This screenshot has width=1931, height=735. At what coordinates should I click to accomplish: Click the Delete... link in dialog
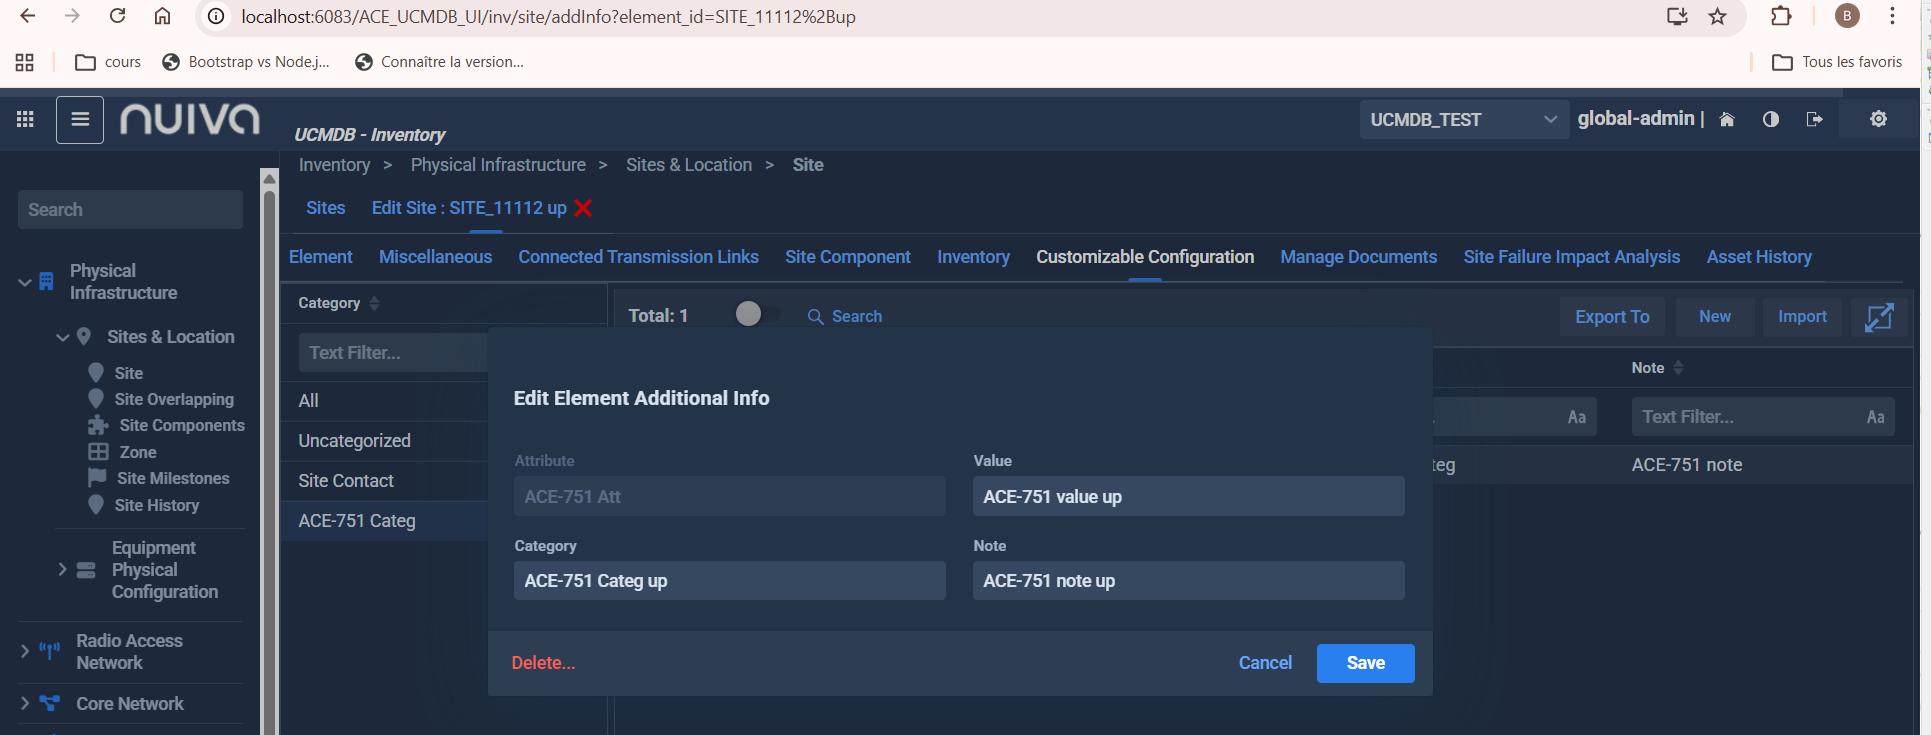click(543, 663)
